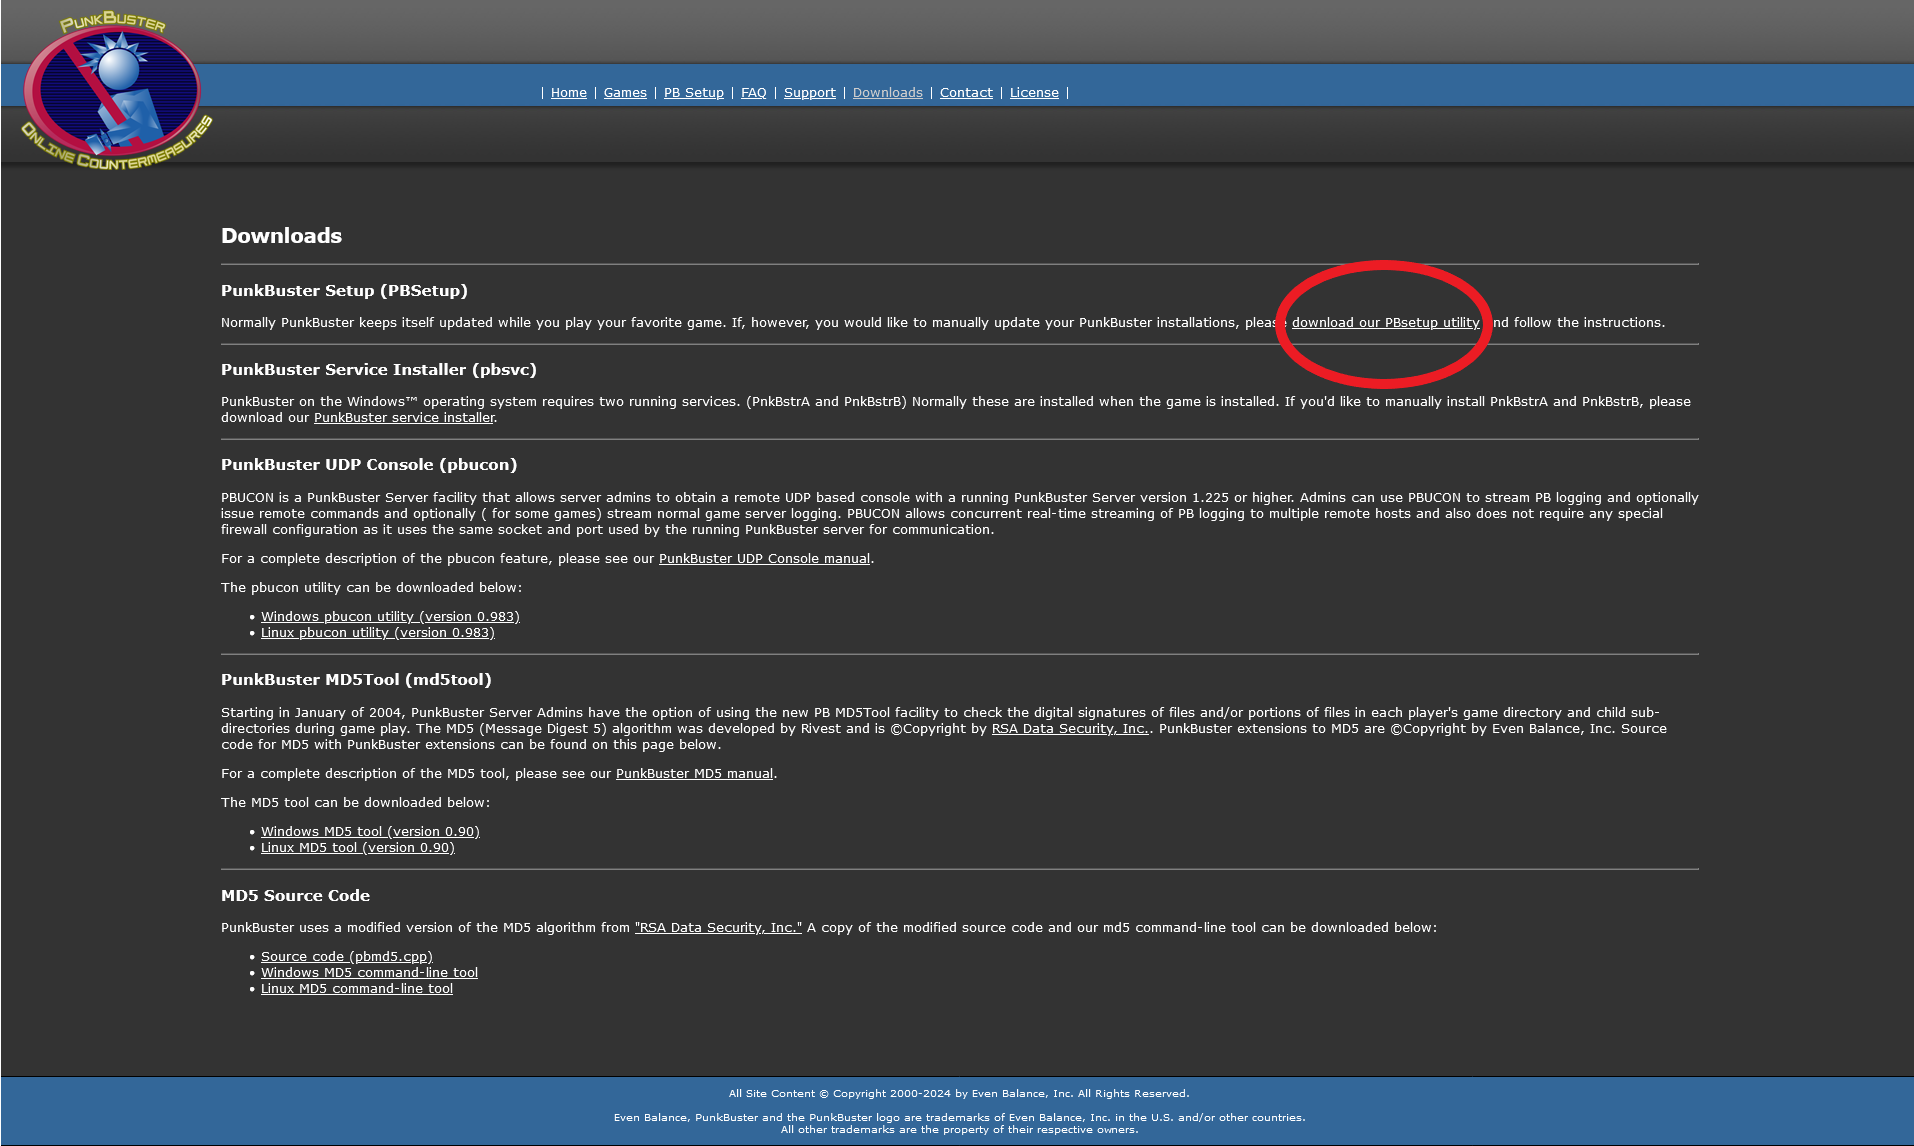Viewport: 1914px width, 1146px height.
Task: Click the download our PBsetup utility link
Action: 1385,323
